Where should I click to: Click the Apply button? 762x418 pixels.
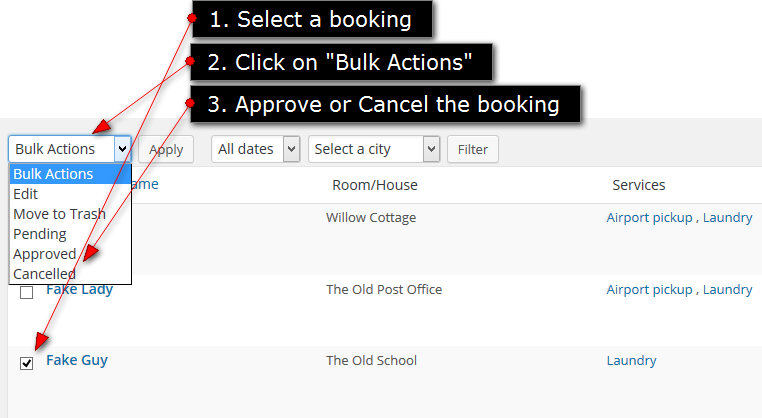pos(166,149)
